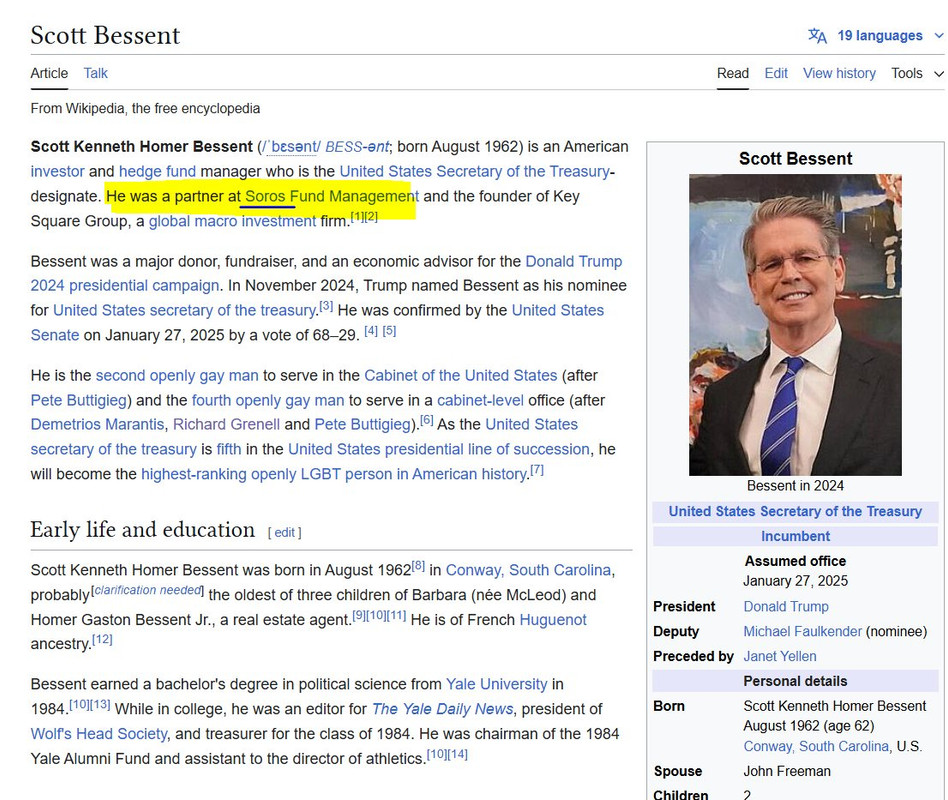
Task: Select the Read tab
Action: click(x=733, y=73)
